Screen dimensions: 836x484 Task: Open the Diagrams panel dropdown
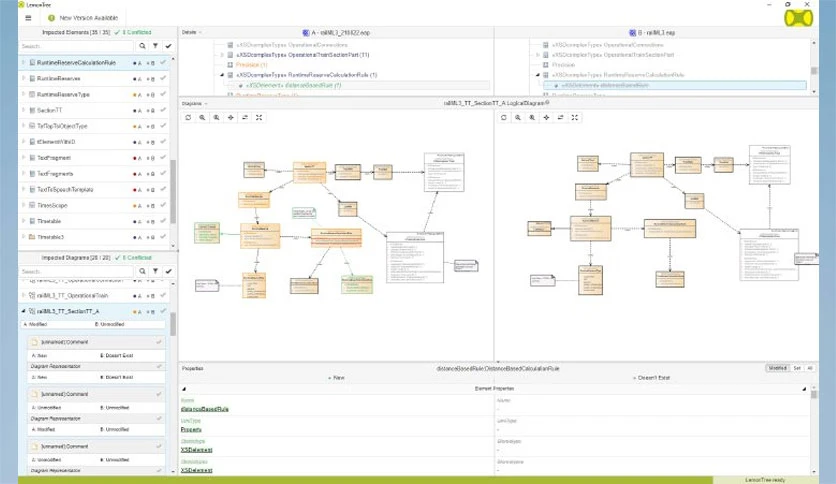click(195, 103)
